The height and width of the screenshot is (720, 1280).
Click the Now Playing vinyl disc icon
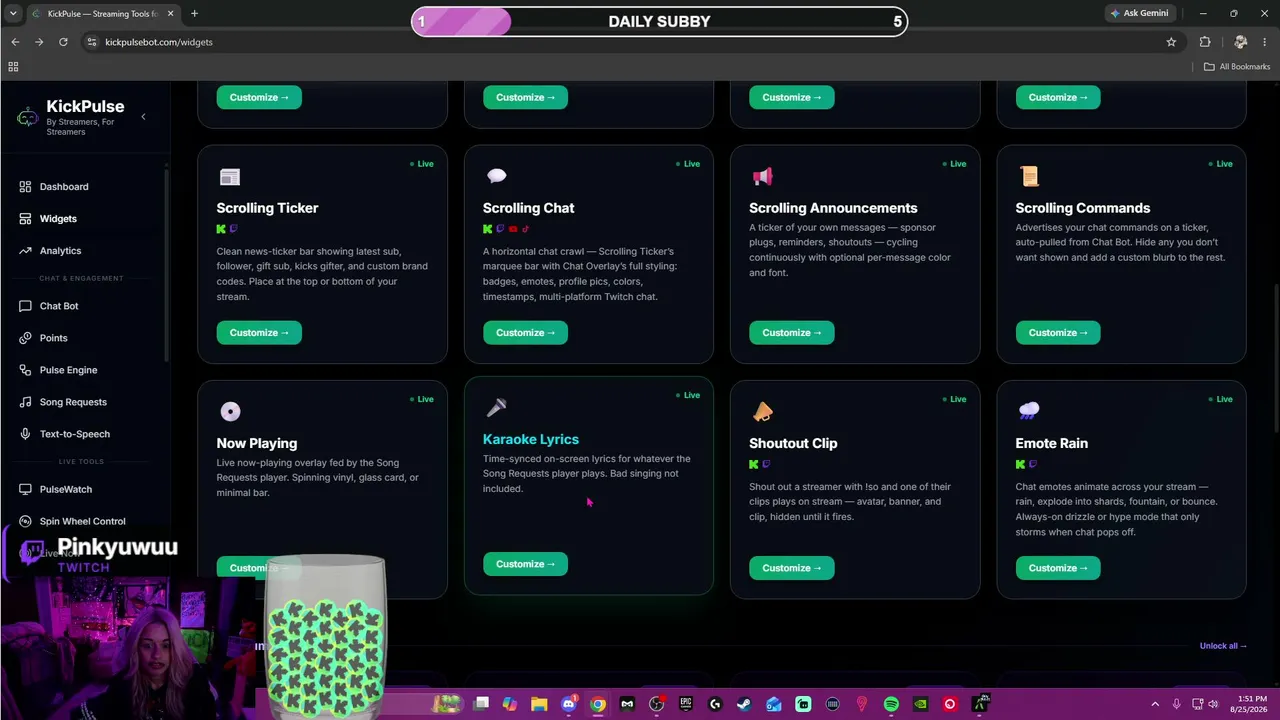(230, 412)
